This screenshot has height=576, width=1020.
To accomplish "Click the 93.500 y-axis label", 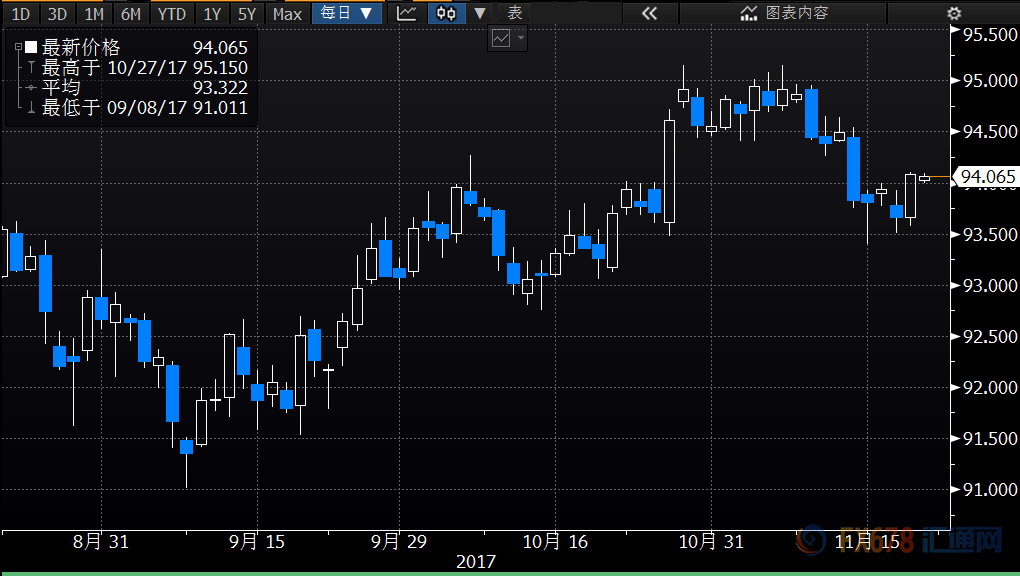I will (989, 234).
